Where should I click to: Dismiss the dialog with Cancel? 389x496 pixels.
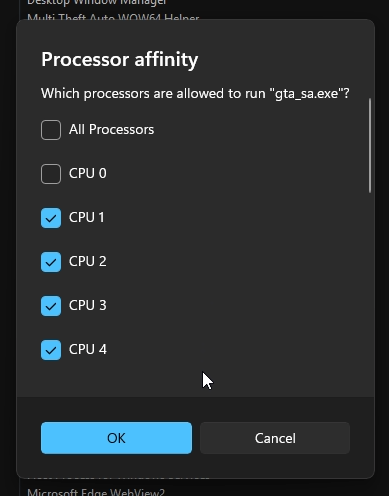pos(275,438)
